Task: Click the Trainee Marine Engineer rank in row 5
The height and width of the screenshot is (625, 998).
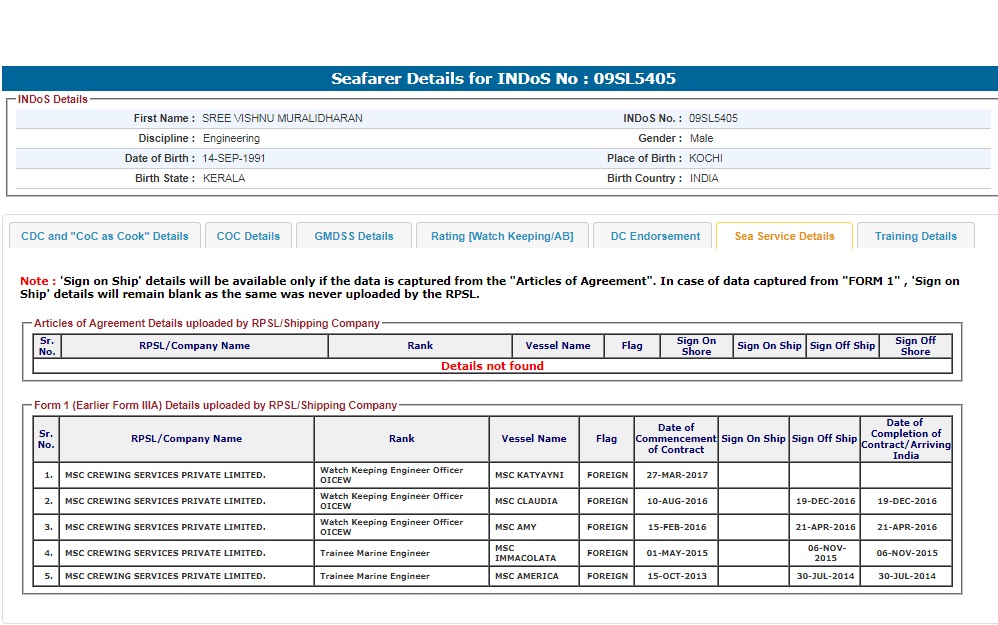Action: point(375,576)
